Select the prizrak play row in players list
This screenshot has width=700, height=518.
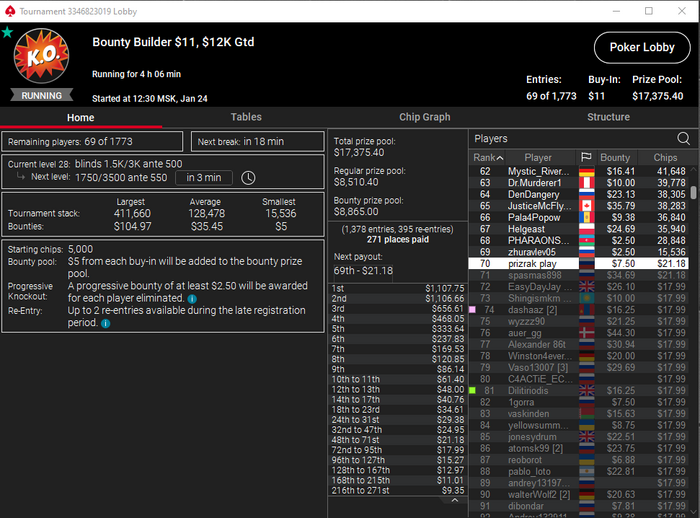578,263
